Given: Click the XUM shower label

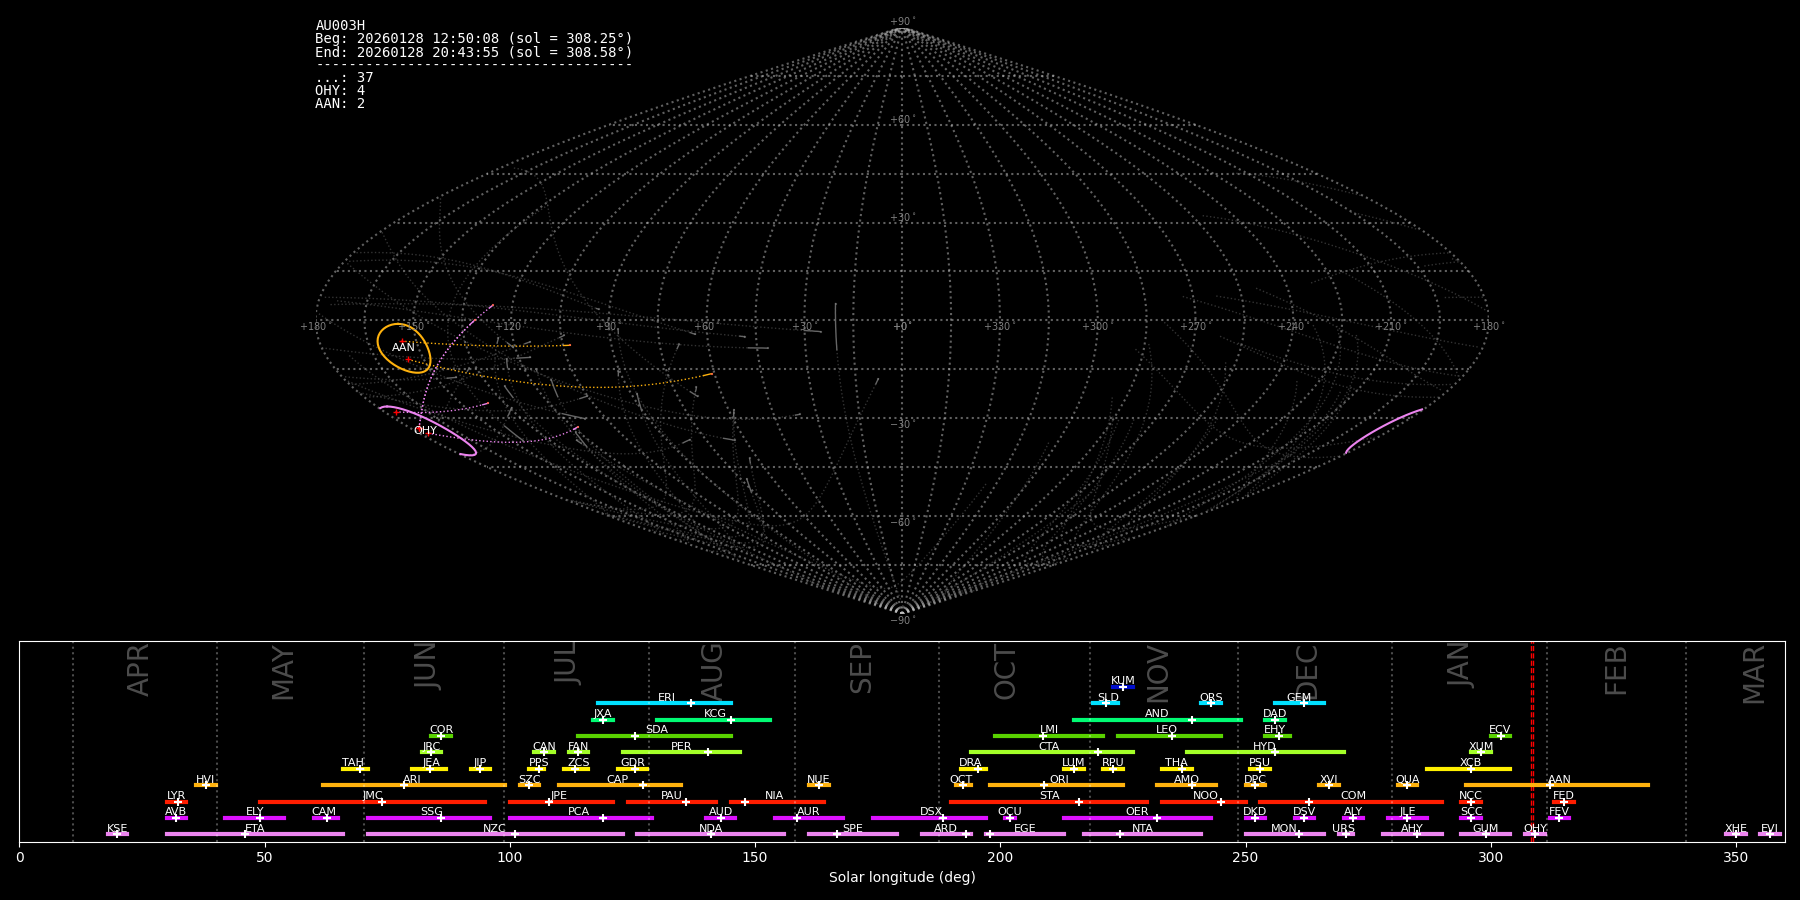Looking at the screenshot, I should [x=1481, y=747].
